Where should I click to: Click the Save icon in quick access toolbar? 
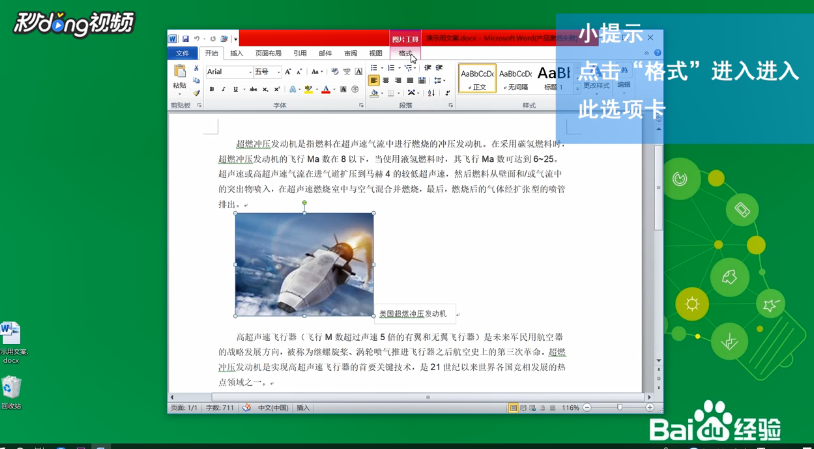[185, 39]
